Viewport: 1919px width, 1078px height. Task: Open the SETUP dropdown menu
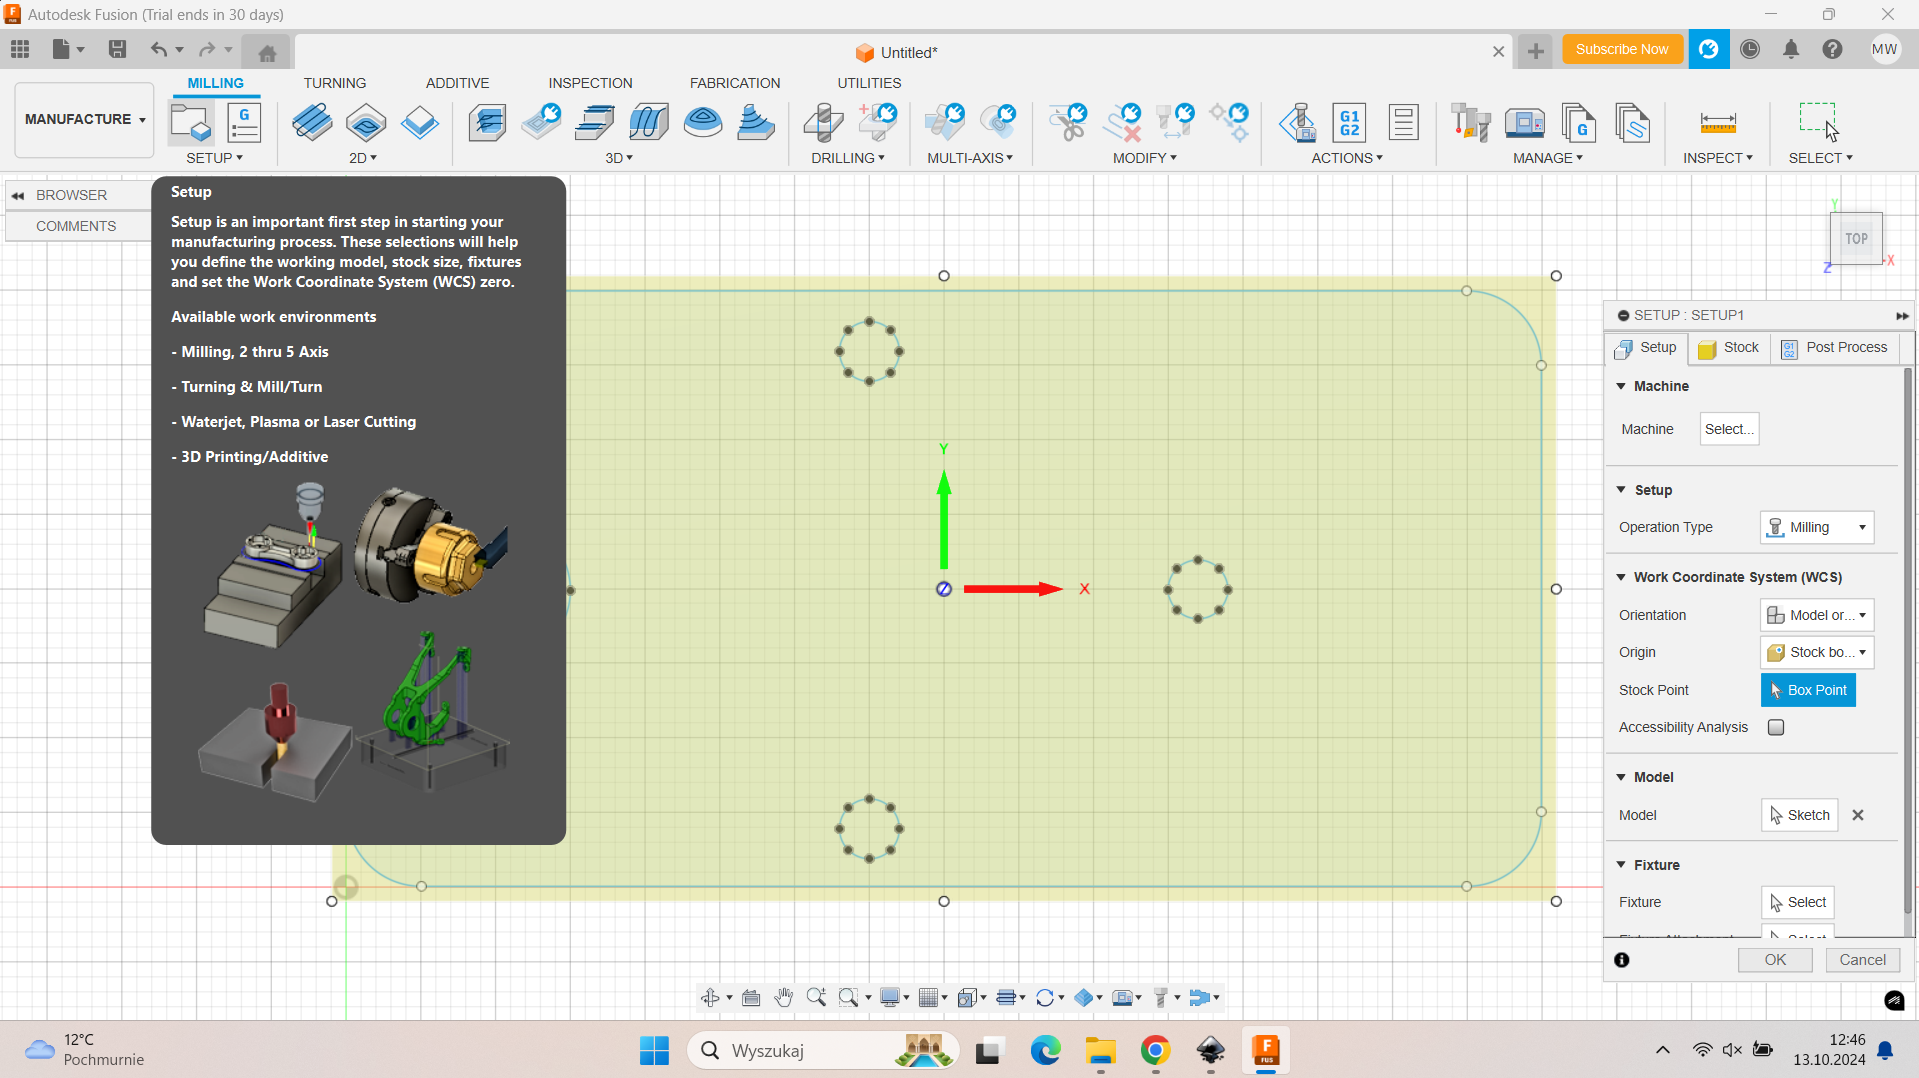(x=214, y=158)
